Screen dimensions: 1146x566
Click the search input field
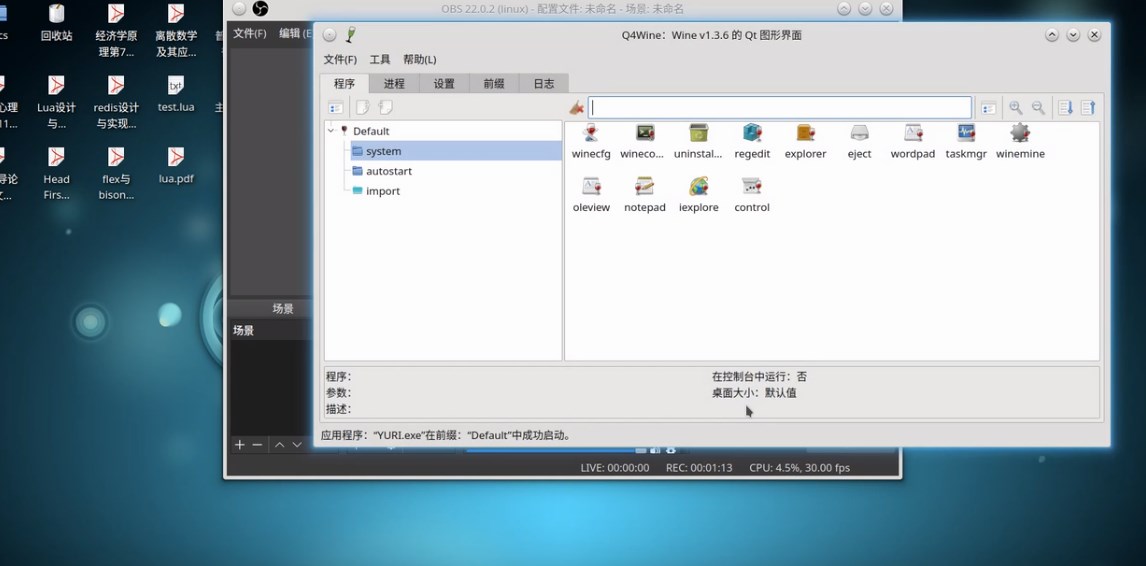click(780, 107)
